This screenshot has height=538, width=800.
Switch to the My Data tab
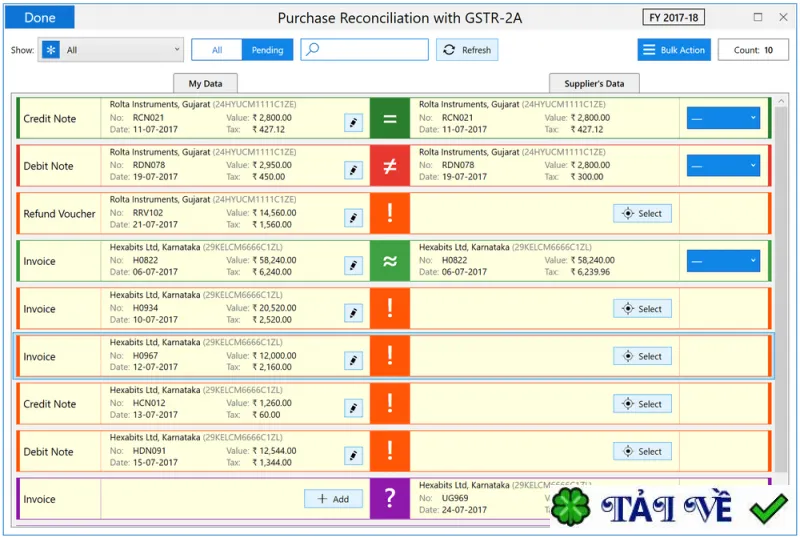pos(205,83)
